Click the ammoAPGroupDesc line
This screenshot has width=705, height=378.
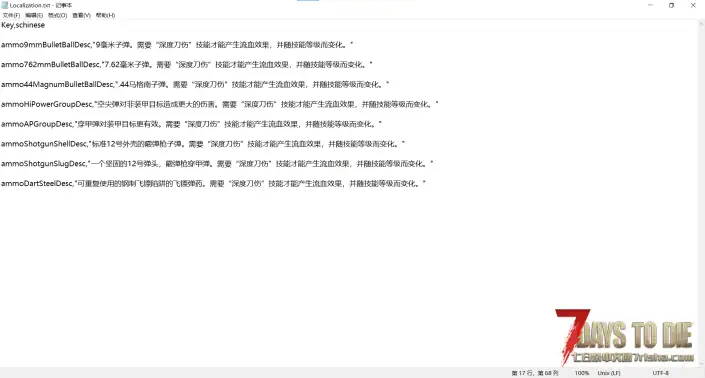click(192, 124)
